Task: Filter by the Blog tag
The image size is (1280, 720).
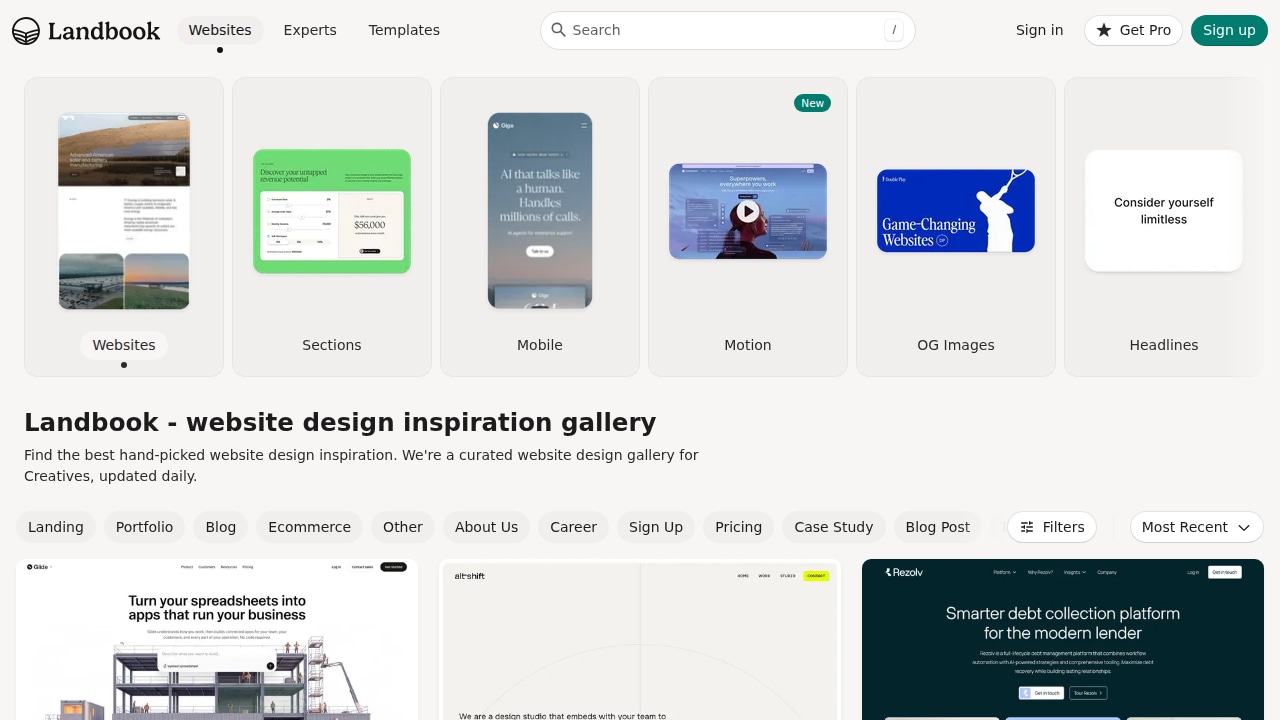Action: (221, 527)
